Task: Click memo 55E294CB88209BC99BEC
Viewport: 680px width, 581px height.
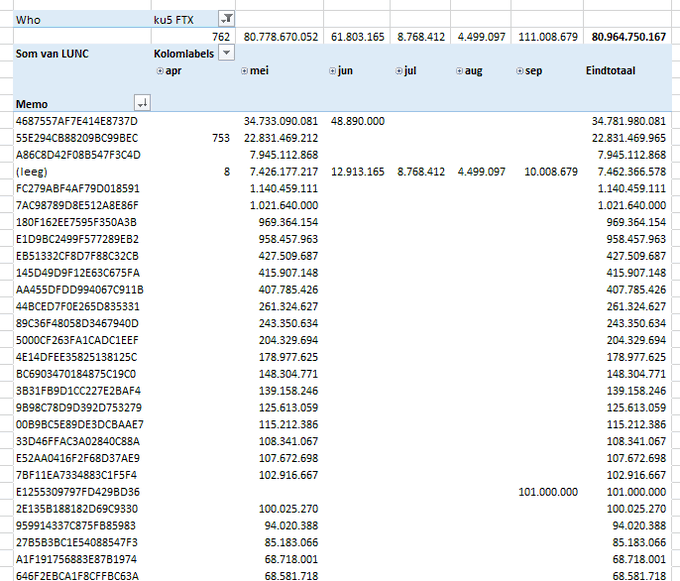Action: pyautogui.click(x=77, y=138)
